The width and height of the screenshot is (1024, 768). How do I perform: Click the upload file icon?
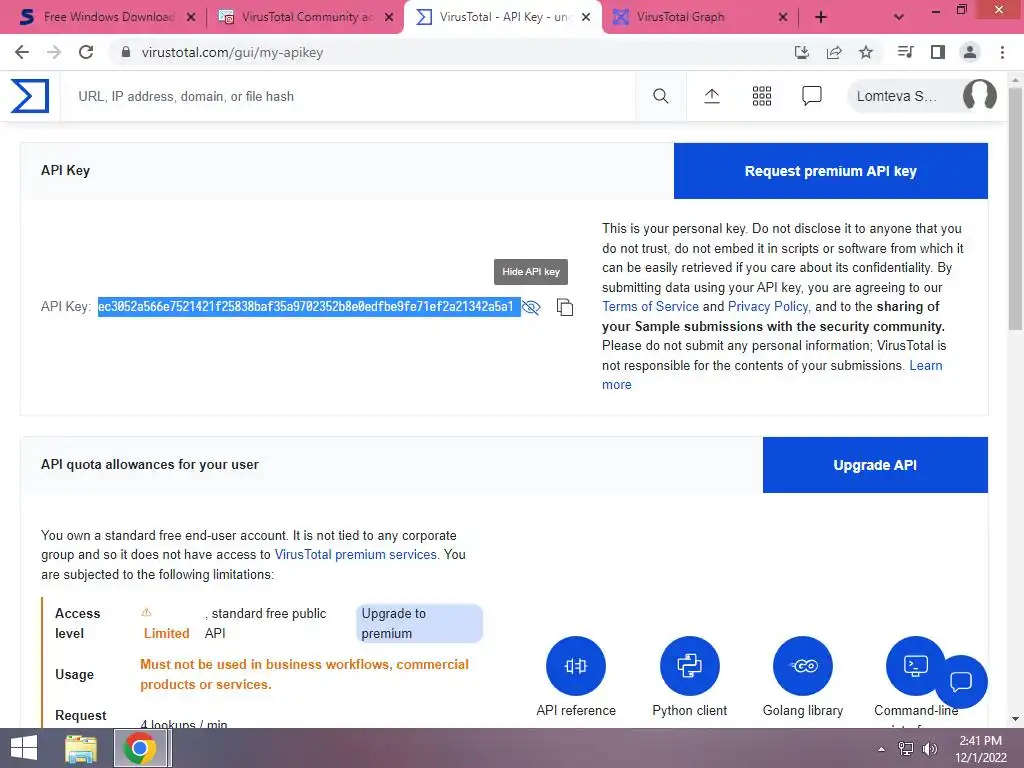click(x=712, y=96)
